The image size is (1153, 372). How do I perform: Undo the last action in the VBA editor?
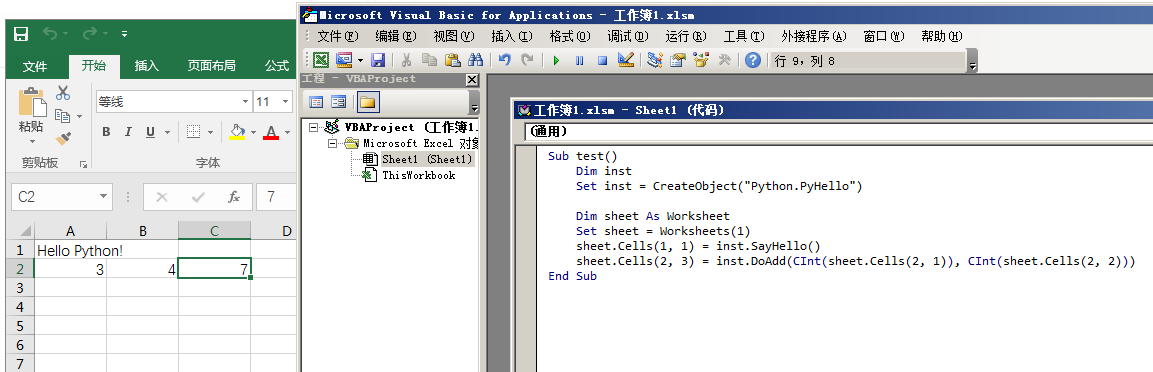point(504,60)
